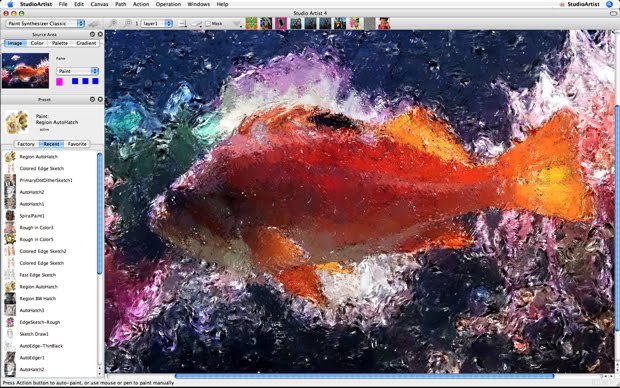Select the Sketch Draw1 preset
Image resolution: width=620 pixels, height=388 pixels.
[49, 334]
